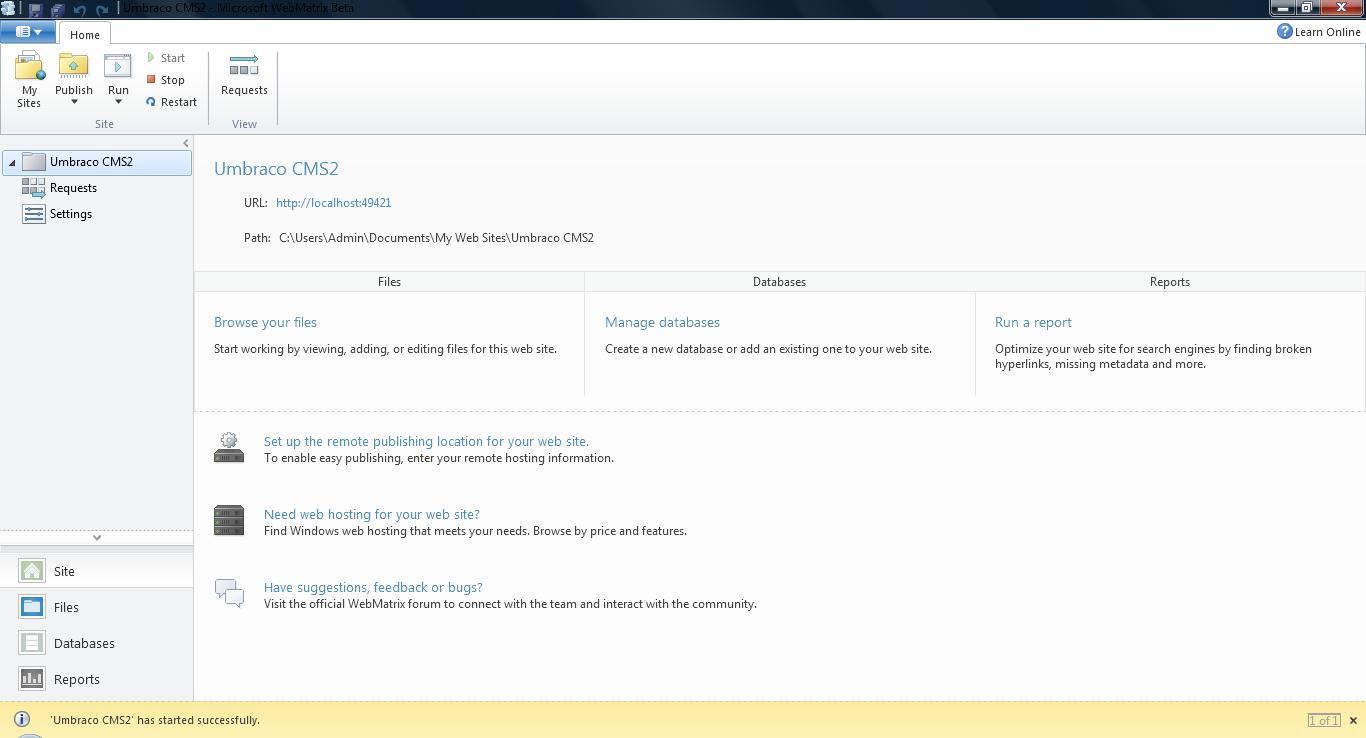
Task: Click the feedback speech bubbles icon
Action: 229,593
